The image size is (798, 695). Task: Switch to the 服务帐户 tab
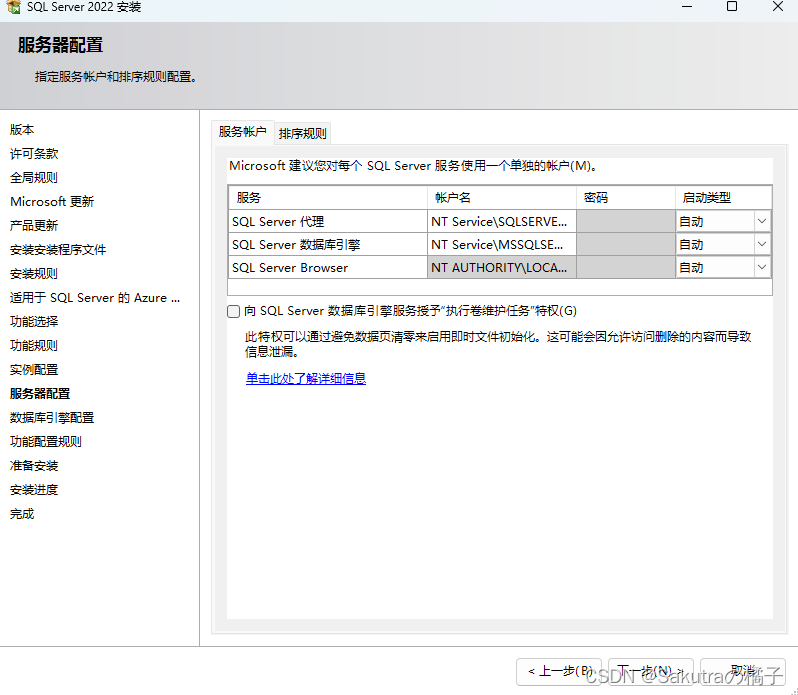click(x=243, y=132)
